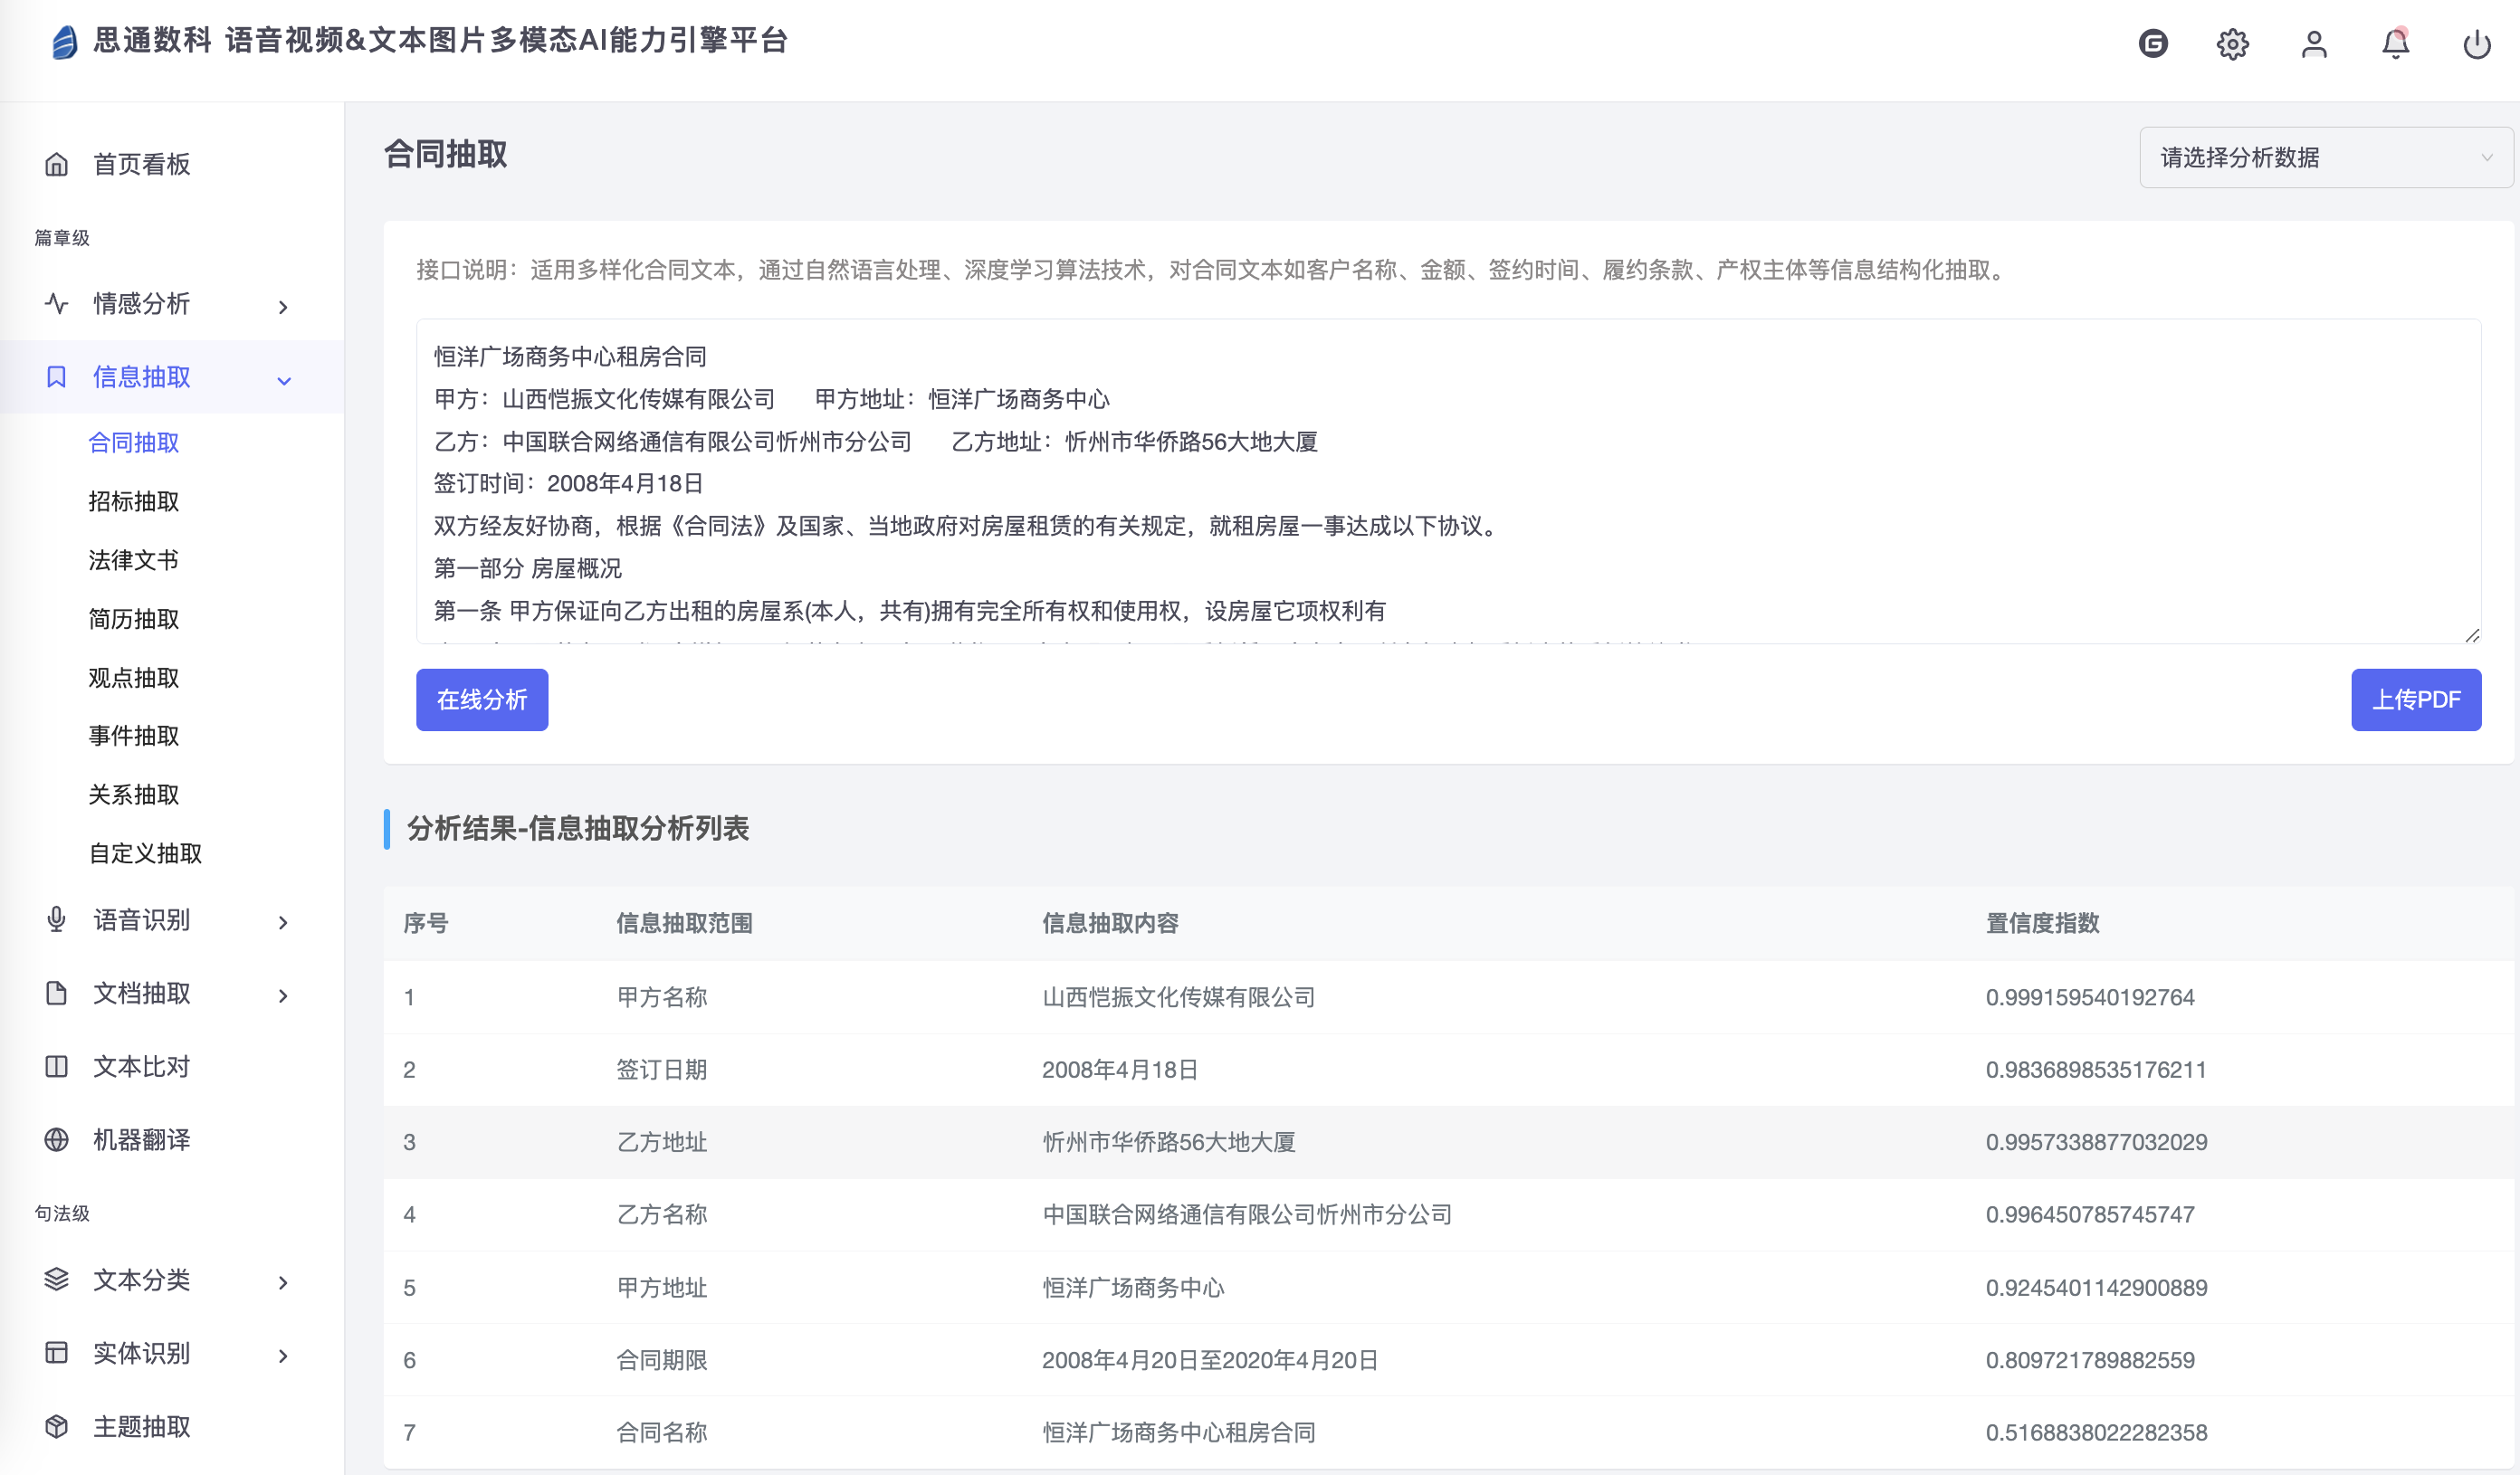The width and height of the screenshot is (2520, 1475).
Task: Select 招标抽取 in the sidebar
Action: 134,501
